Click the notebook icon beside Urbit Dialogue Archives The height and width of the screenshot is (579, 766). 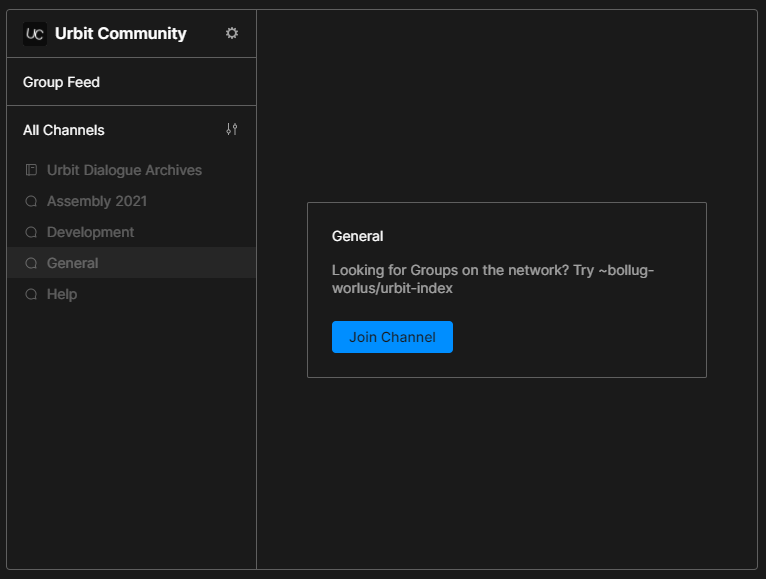pyautogui.click(x=31, y=170)
